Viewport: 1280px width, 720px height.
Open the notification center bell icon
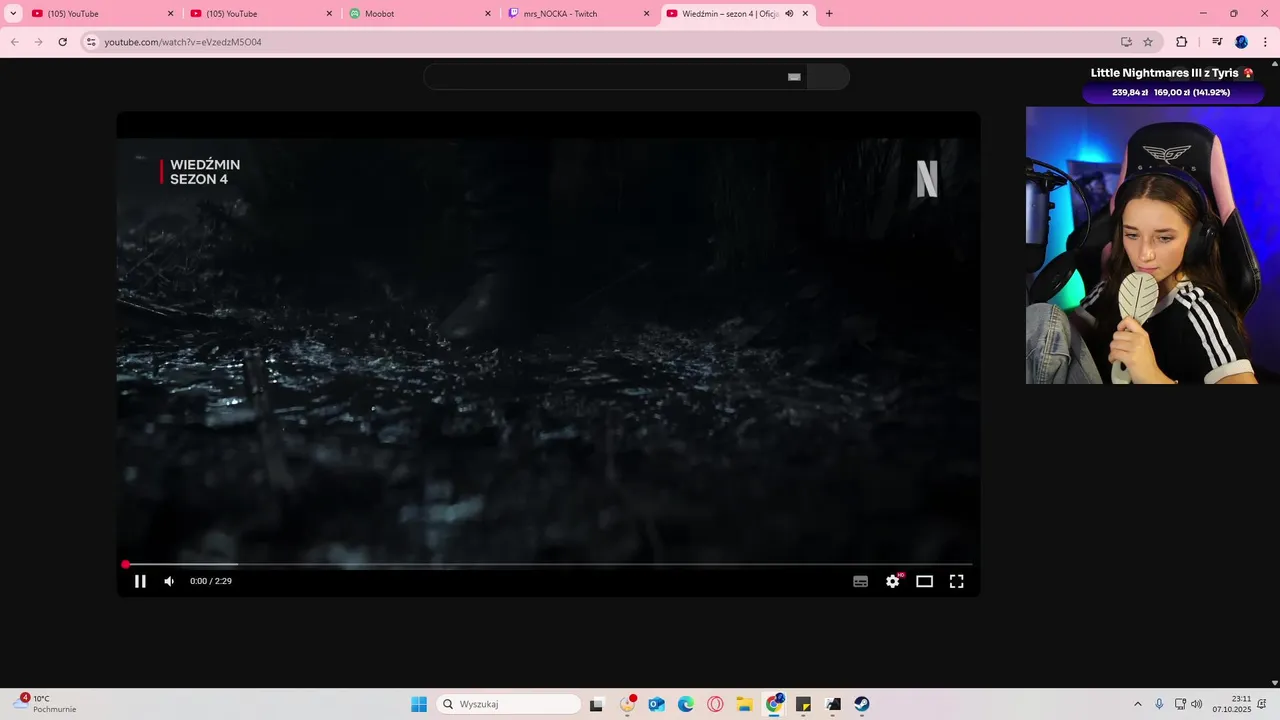tap(1264, 704)
